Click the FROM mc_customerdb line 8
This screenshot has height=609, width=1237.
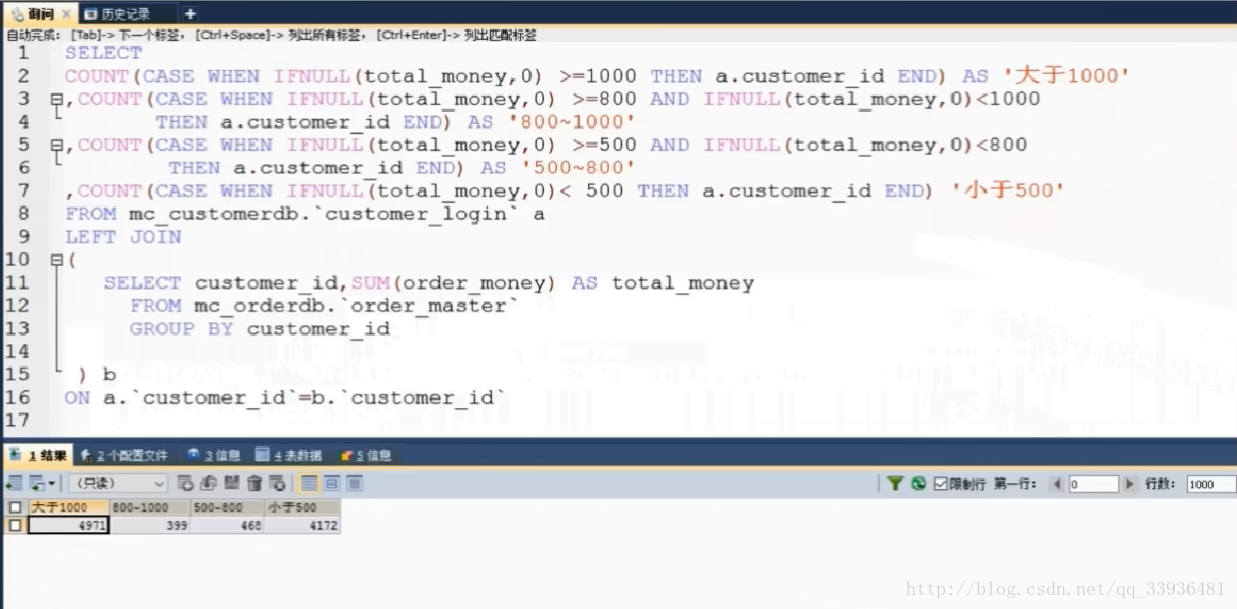click(305, 214)
